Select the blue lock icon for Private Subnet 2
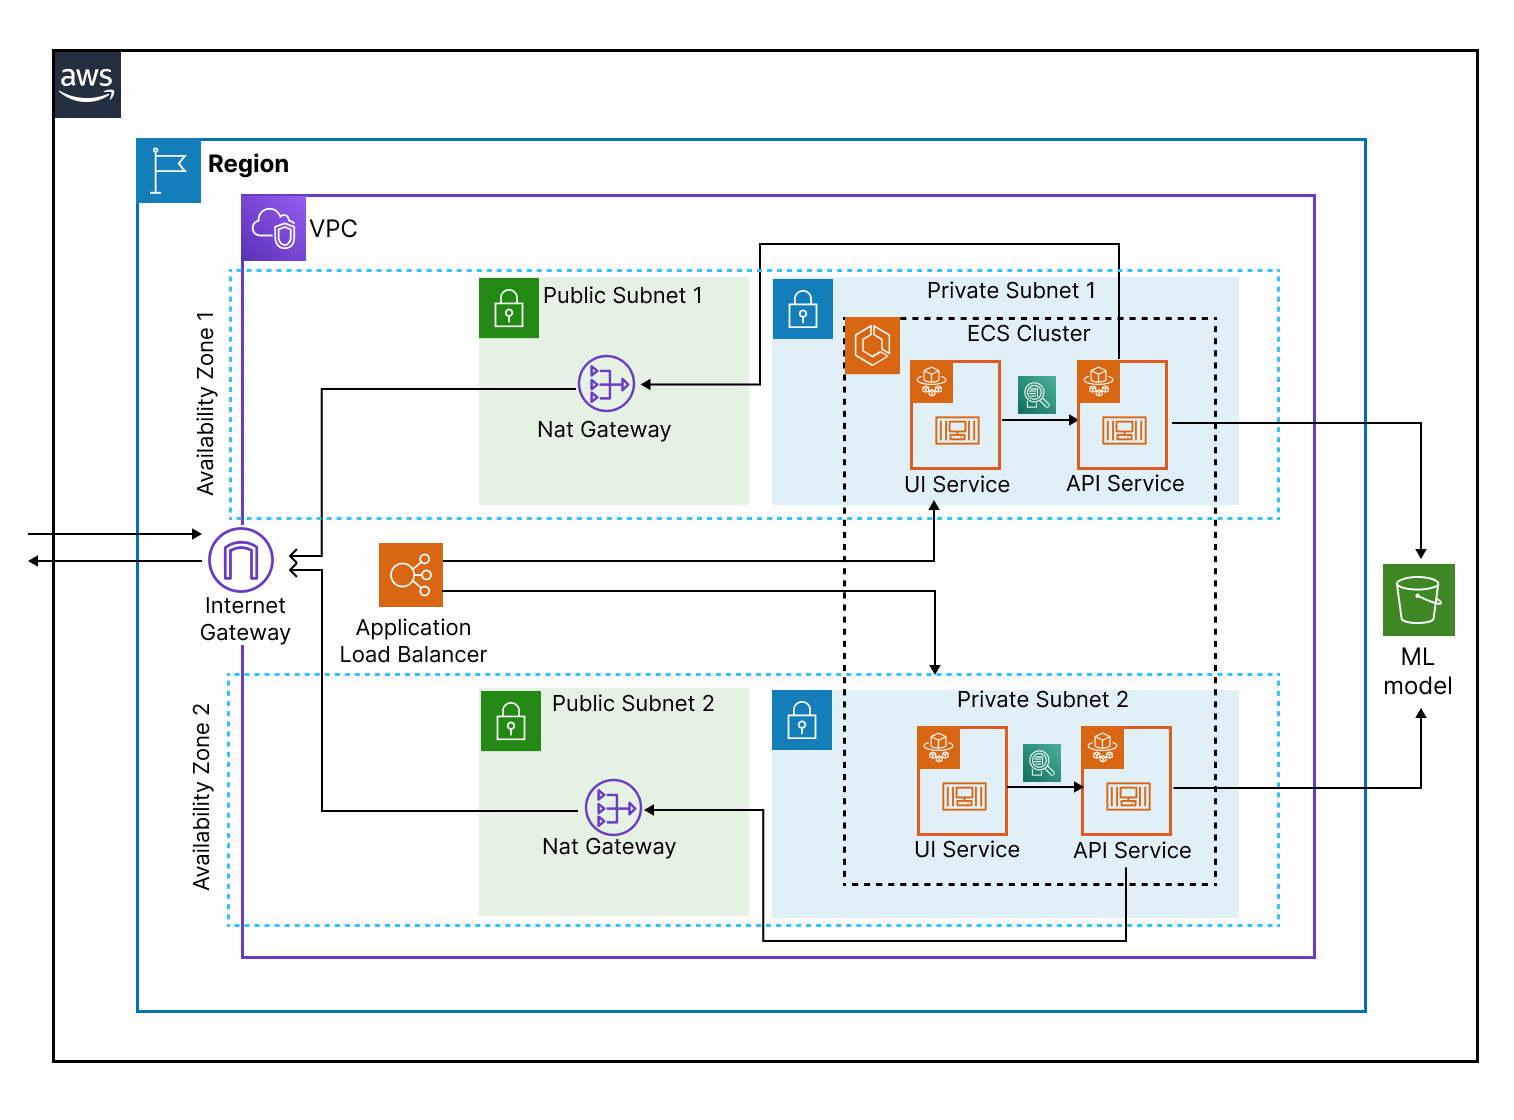The image size is (1514, 1120). (801, 722)
